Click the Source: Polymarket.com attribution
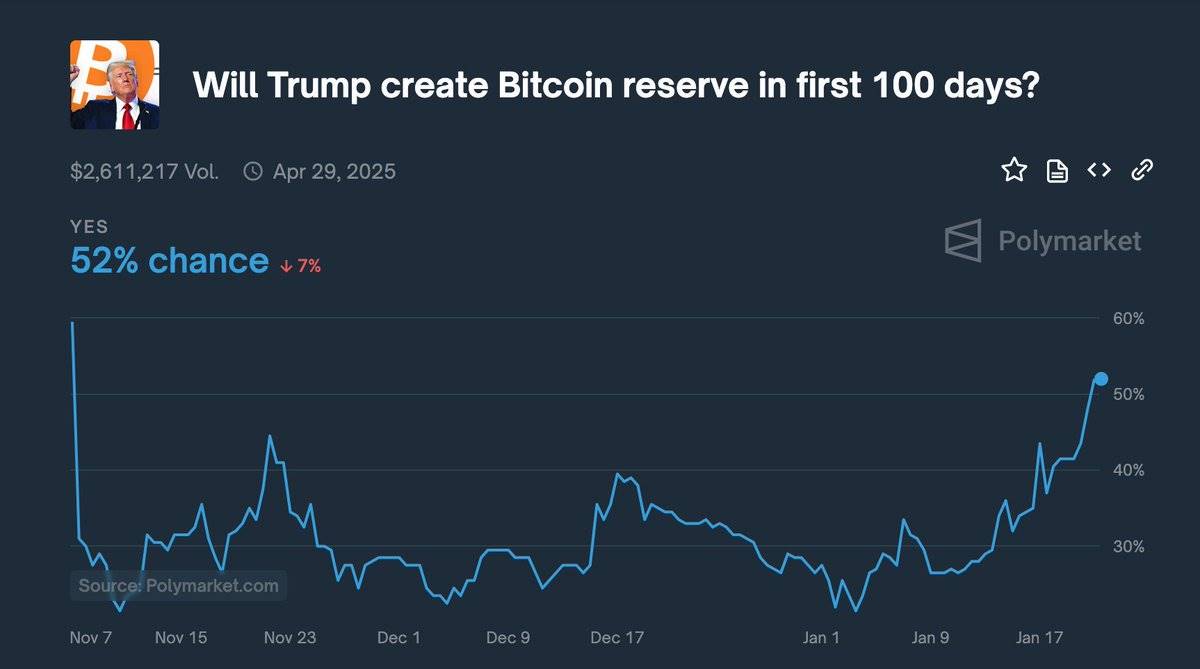This screenshot has width=1200, height=669. [177, 585]
